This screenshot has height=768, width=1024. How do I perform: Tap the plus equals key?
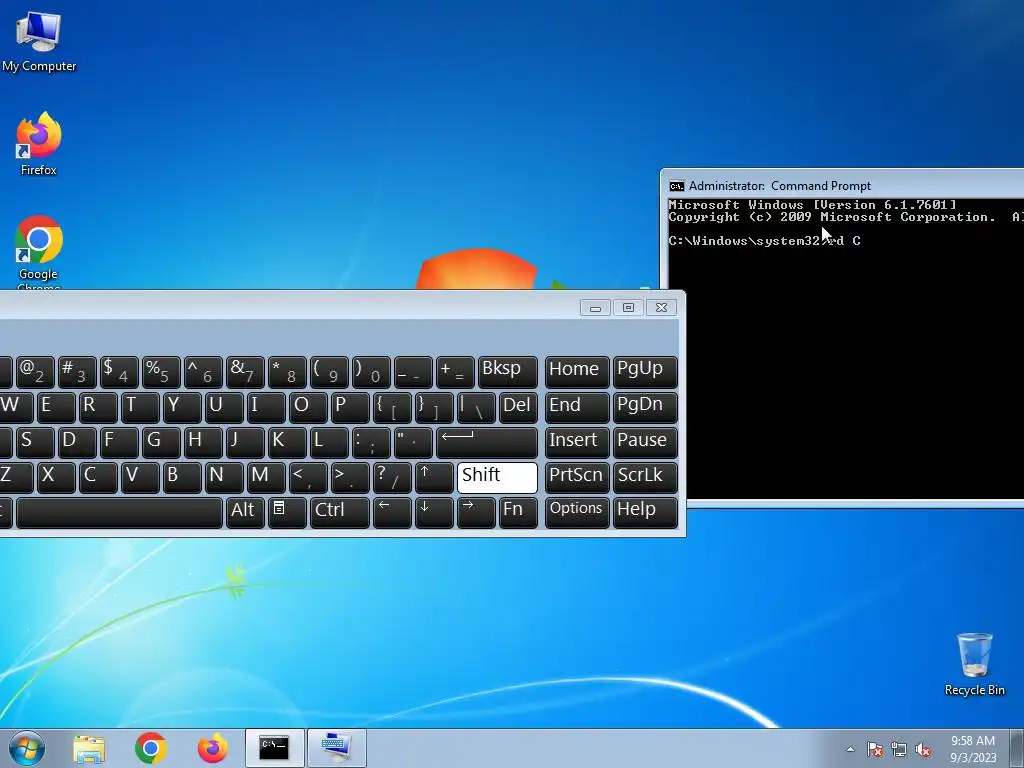click(x=455, y=372)
